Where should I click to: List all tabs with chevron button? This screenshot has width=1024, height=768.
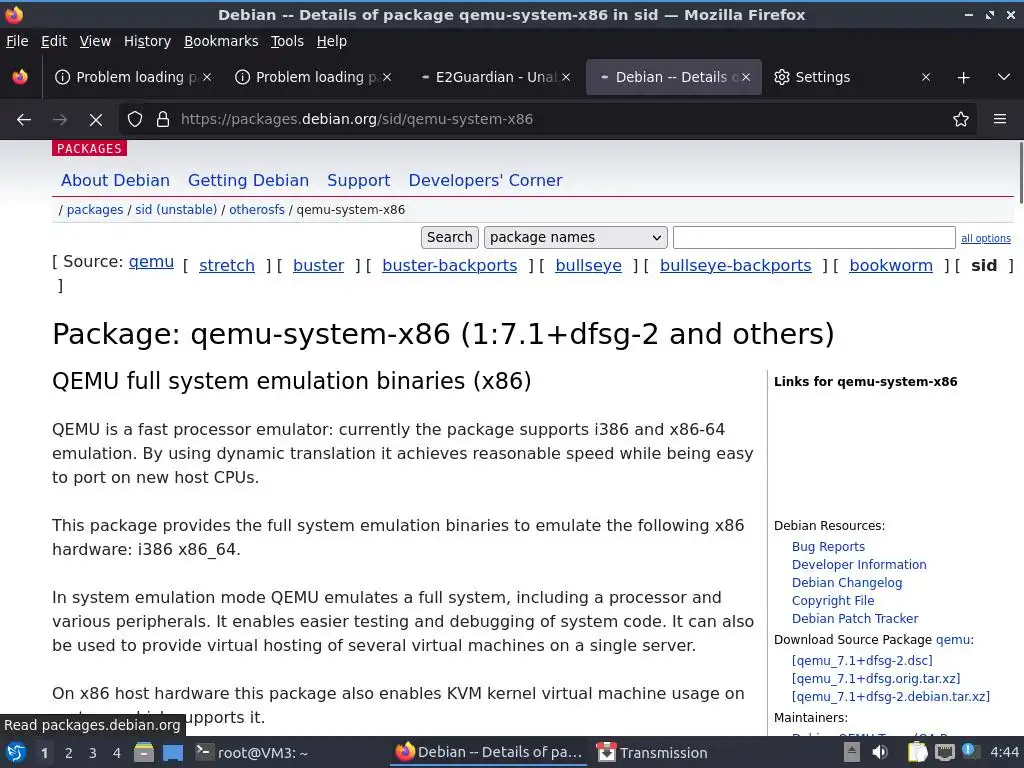pyautogui.click(x=1004, y=77)
